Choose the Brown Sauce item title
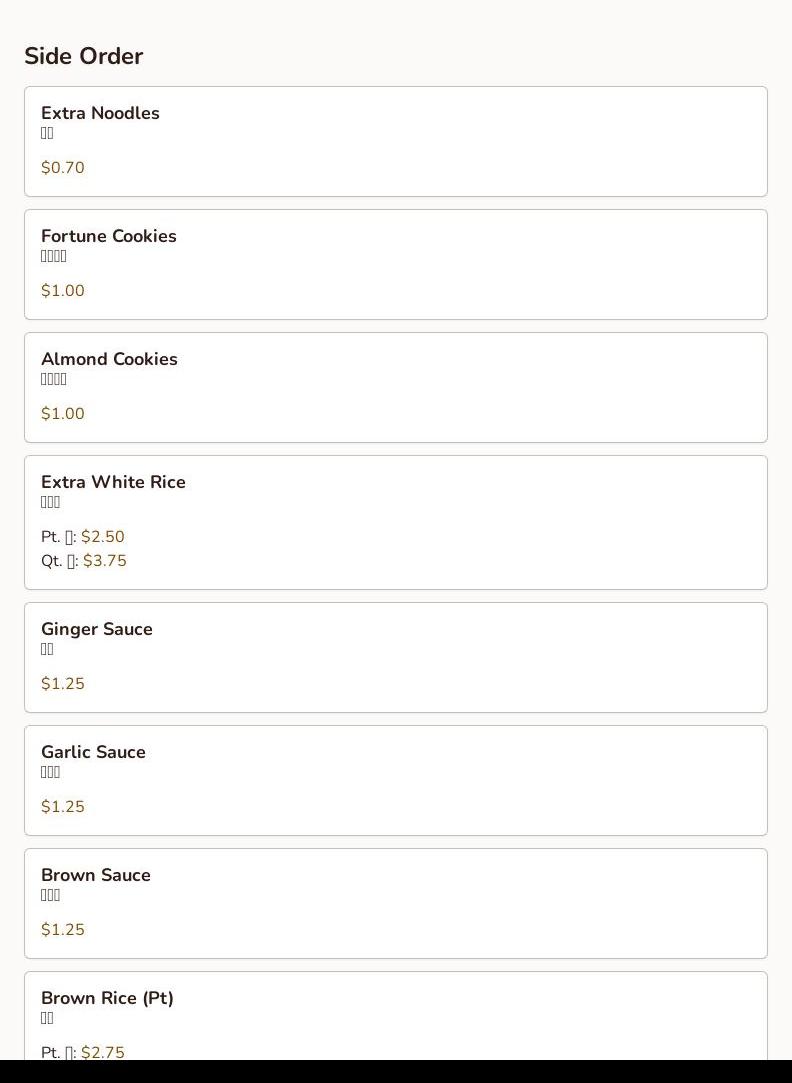The image size is (792, 1083). (x=96, y=875)
